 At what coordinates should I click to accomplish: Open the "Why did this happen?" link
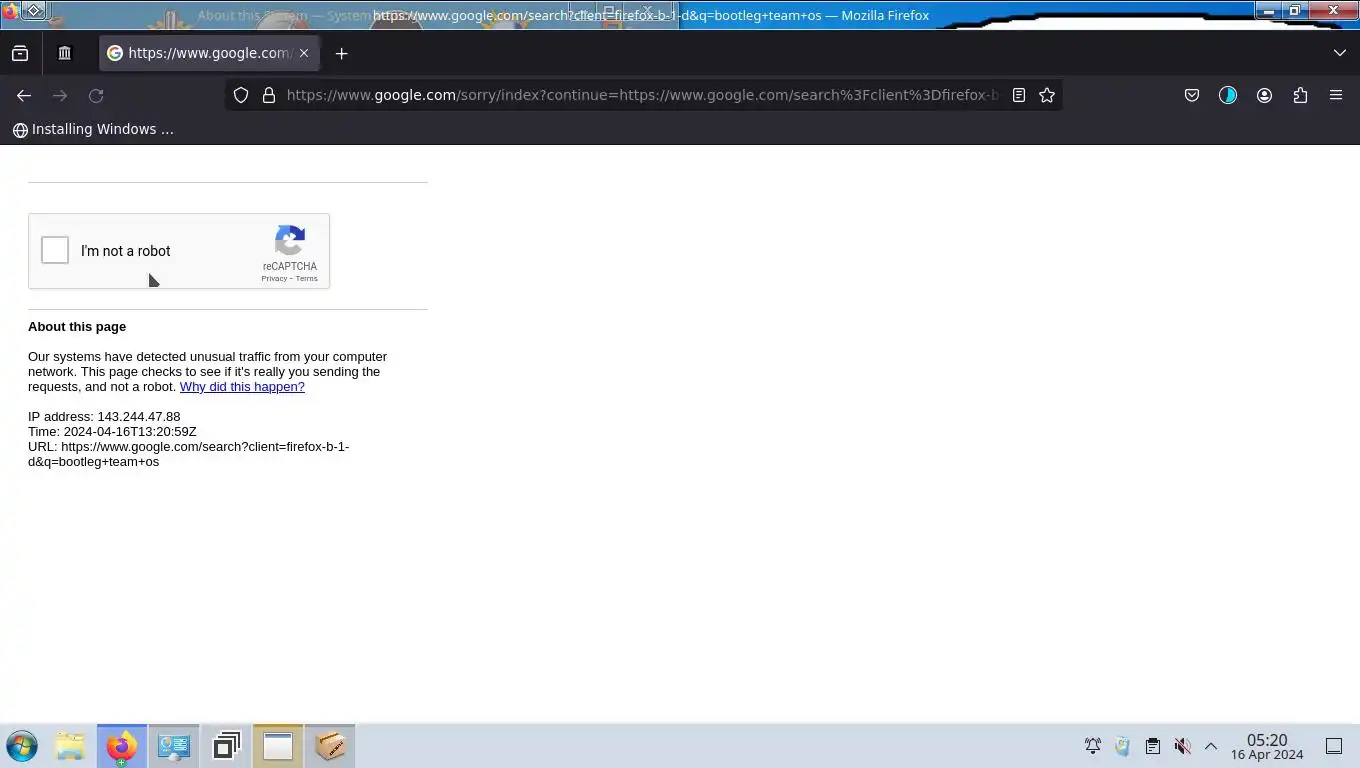(x=242, y=387)
